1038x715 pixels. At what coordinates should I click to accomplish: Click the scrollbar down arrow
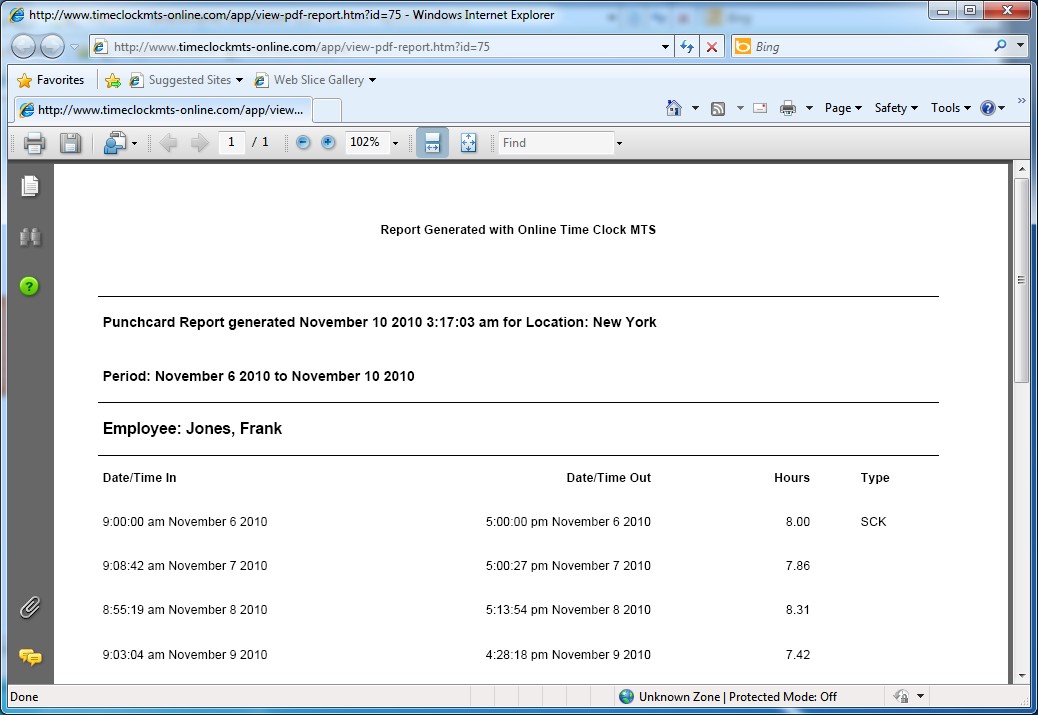click(1021, 675)
